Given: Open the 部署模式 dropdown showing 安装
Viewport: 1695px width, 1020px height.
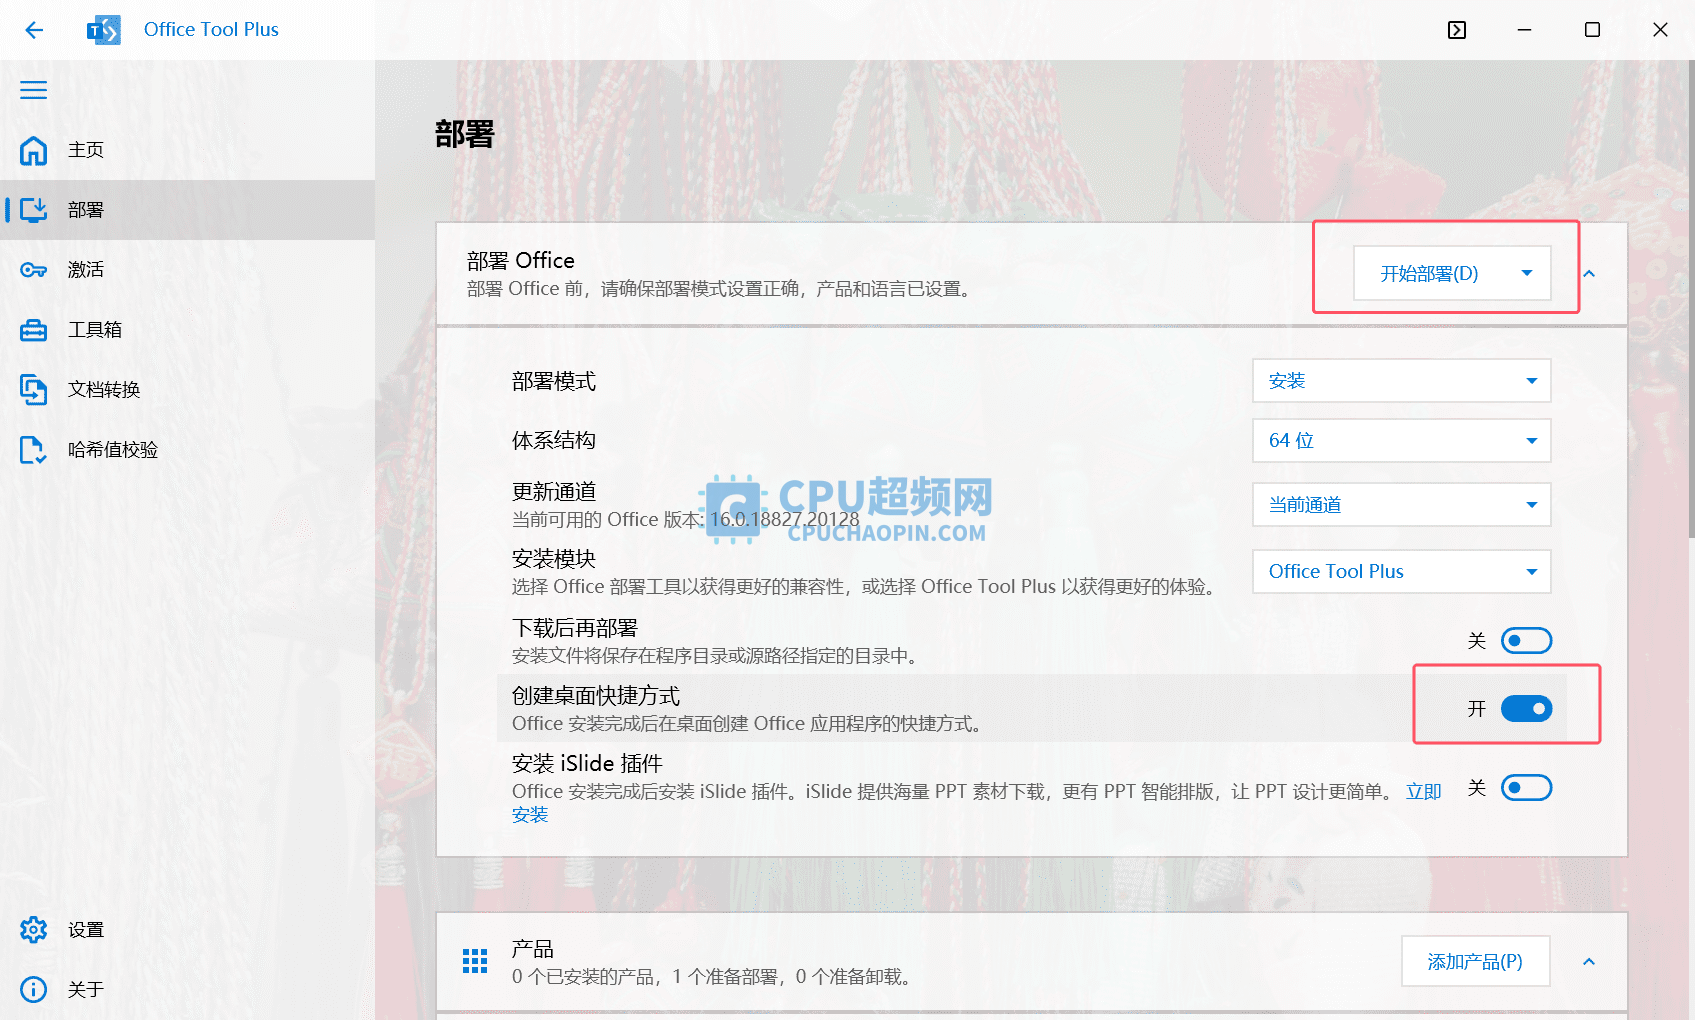Looking at the screenshot, I should tap(1401, 381).
